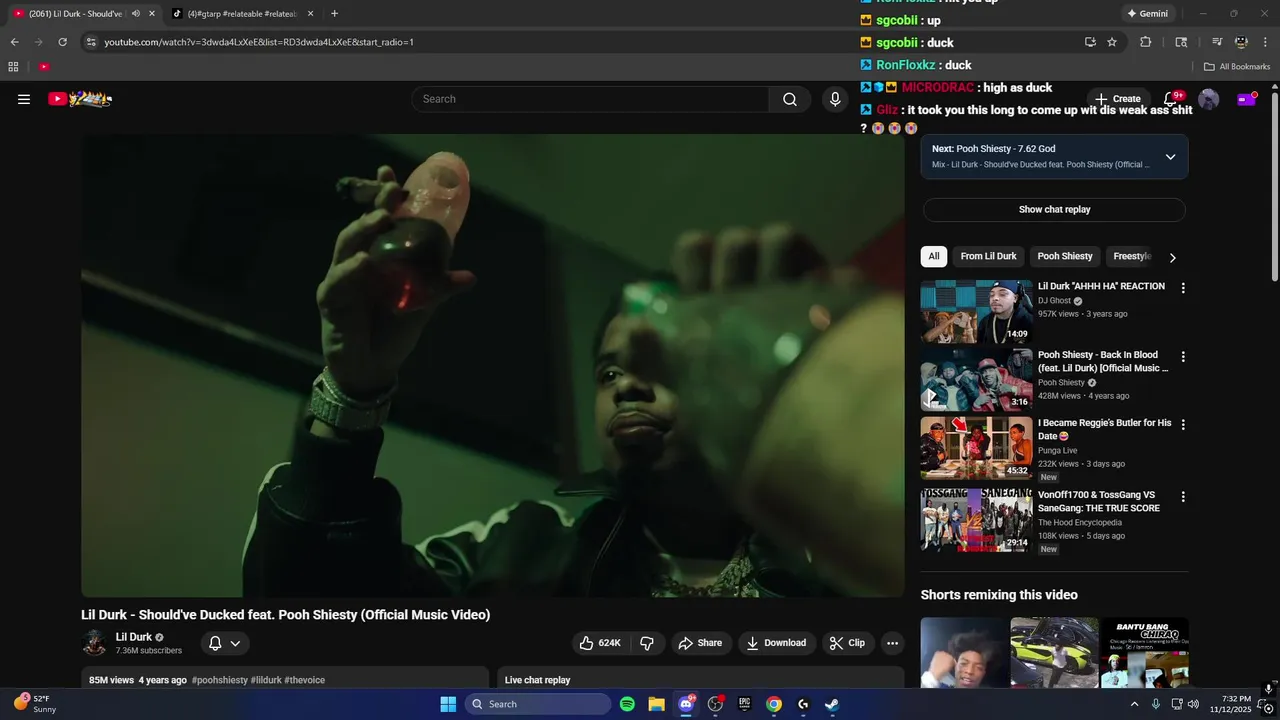
Task: Open more actions menu beside Clip
Action: click(892, 643)
